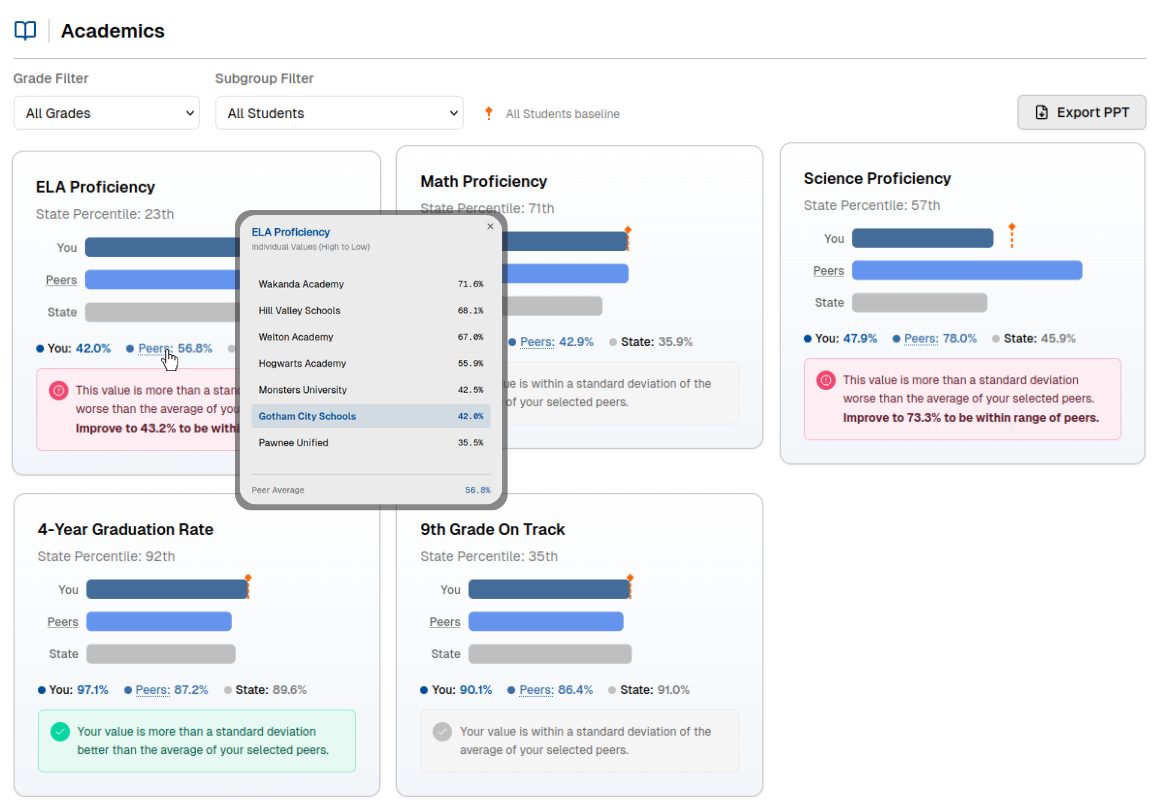Image resolution: width=1160 pixels, height=811 pixels.
Task: Close the ELA Proficiency popup
Action: coord(490,226)
